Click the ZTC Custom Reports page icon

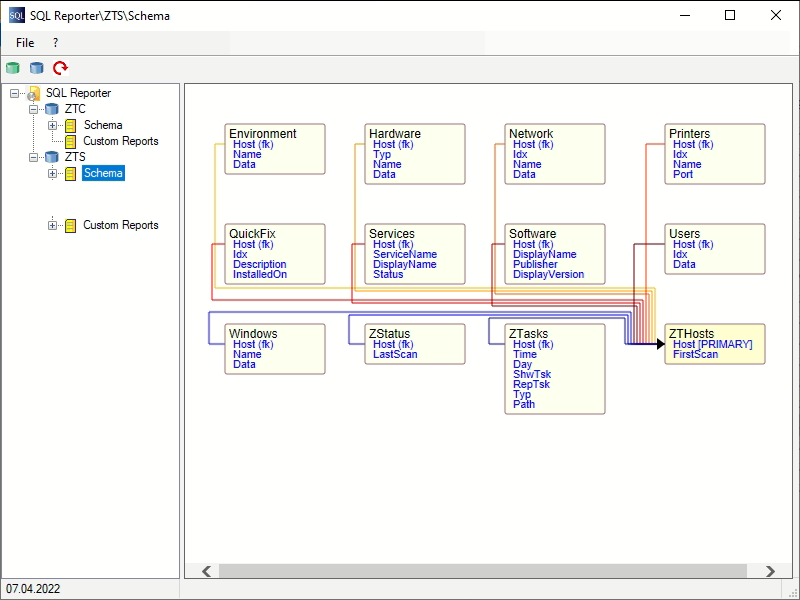coord(70,141)
